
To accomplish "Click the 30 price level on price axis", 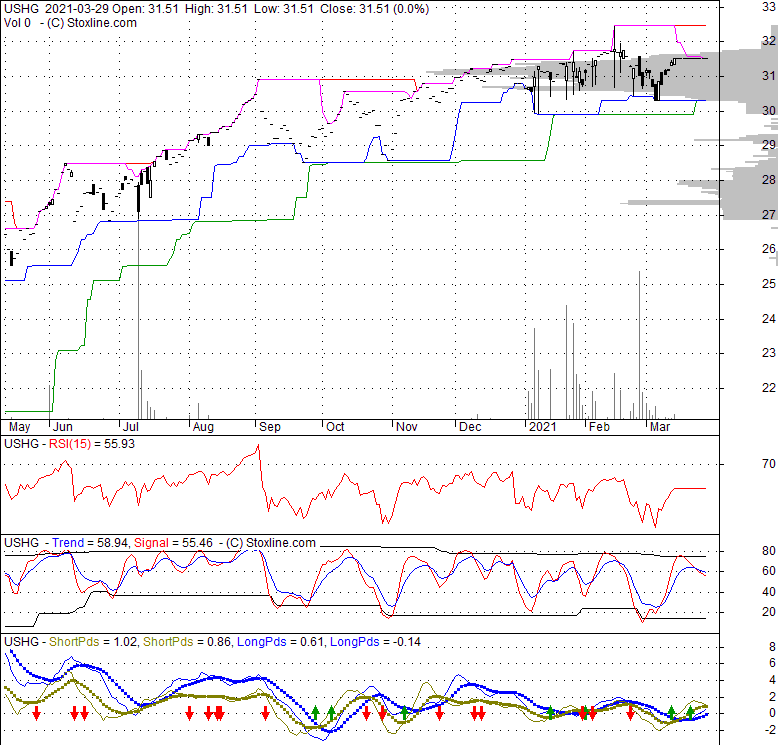I will (769, 110).
